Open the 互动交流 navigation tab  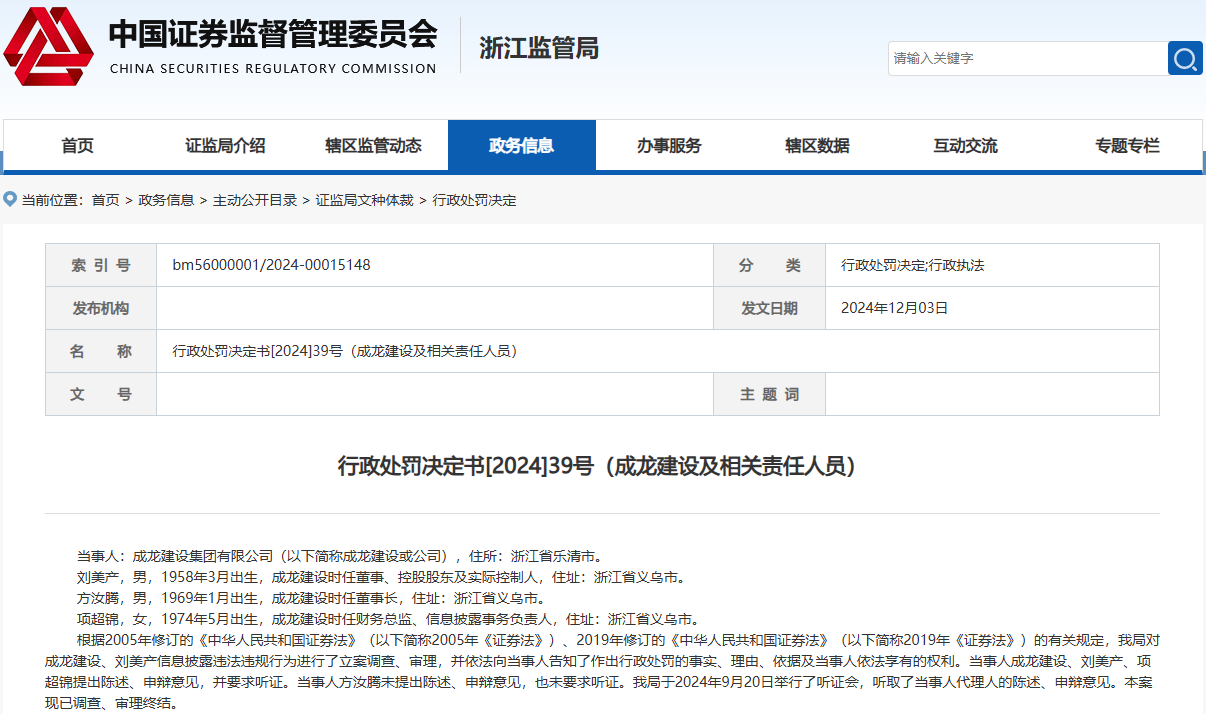tap(965, 146)
